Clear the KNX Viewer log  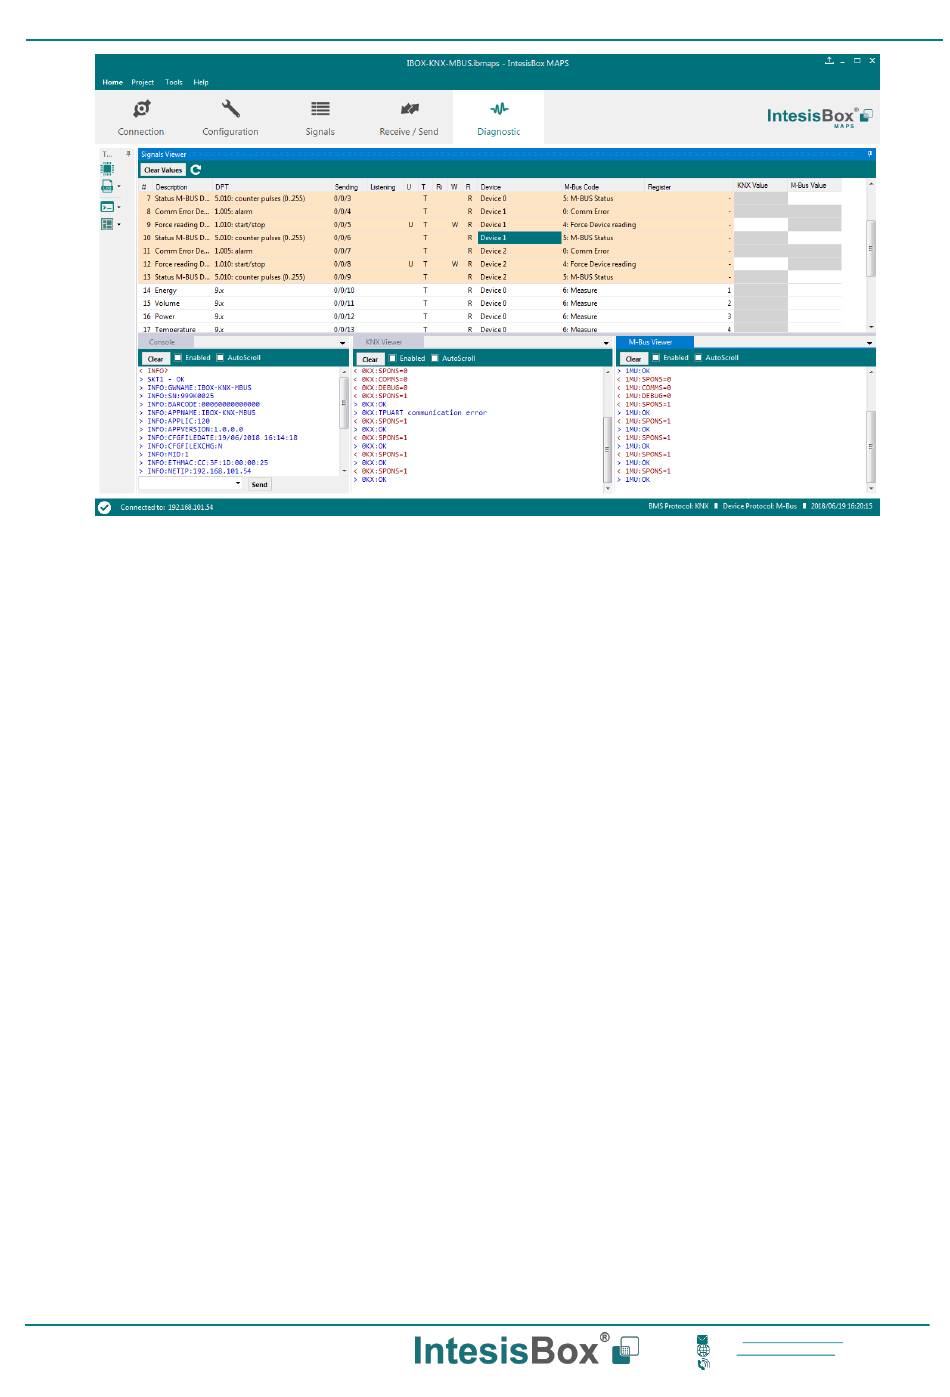click(x=370, y=359)
